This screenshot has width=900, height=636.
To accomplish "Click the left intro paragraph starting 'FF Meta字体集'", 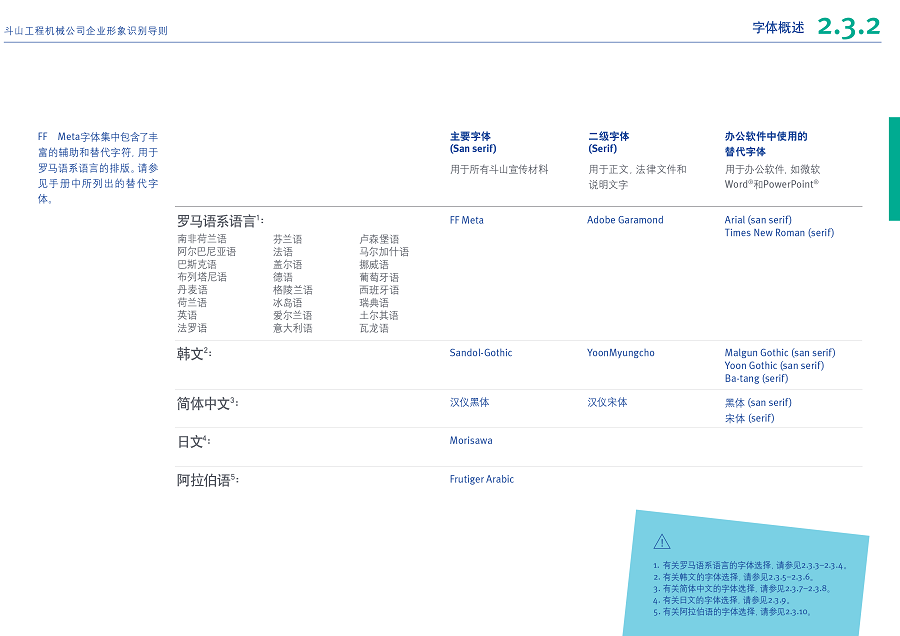I will [98, 168].
